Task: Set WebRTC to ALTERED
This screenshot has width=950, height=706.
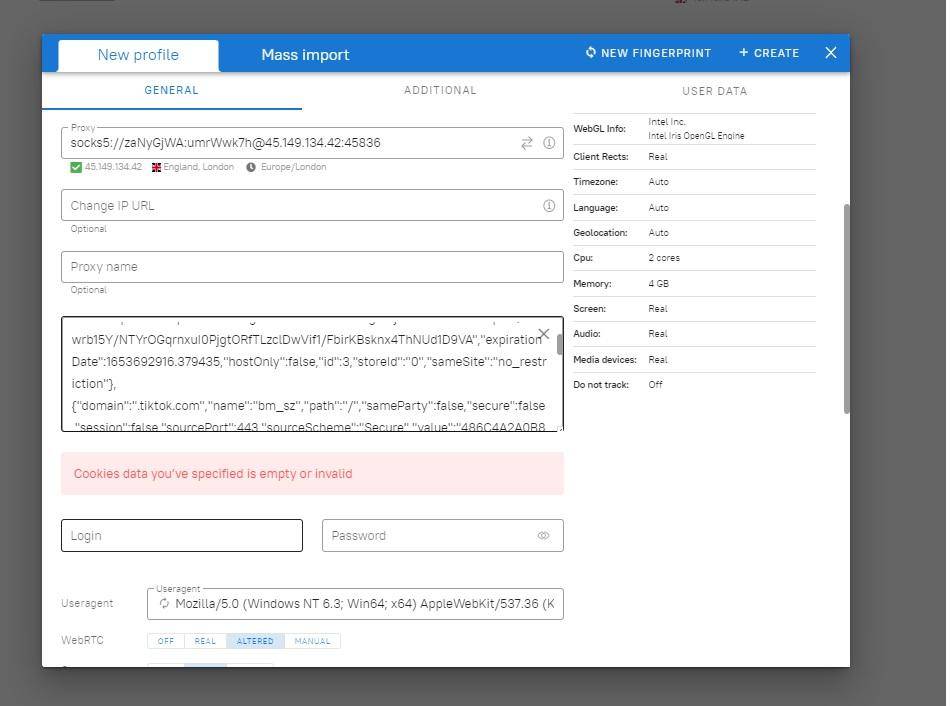Action: (255, 641)
